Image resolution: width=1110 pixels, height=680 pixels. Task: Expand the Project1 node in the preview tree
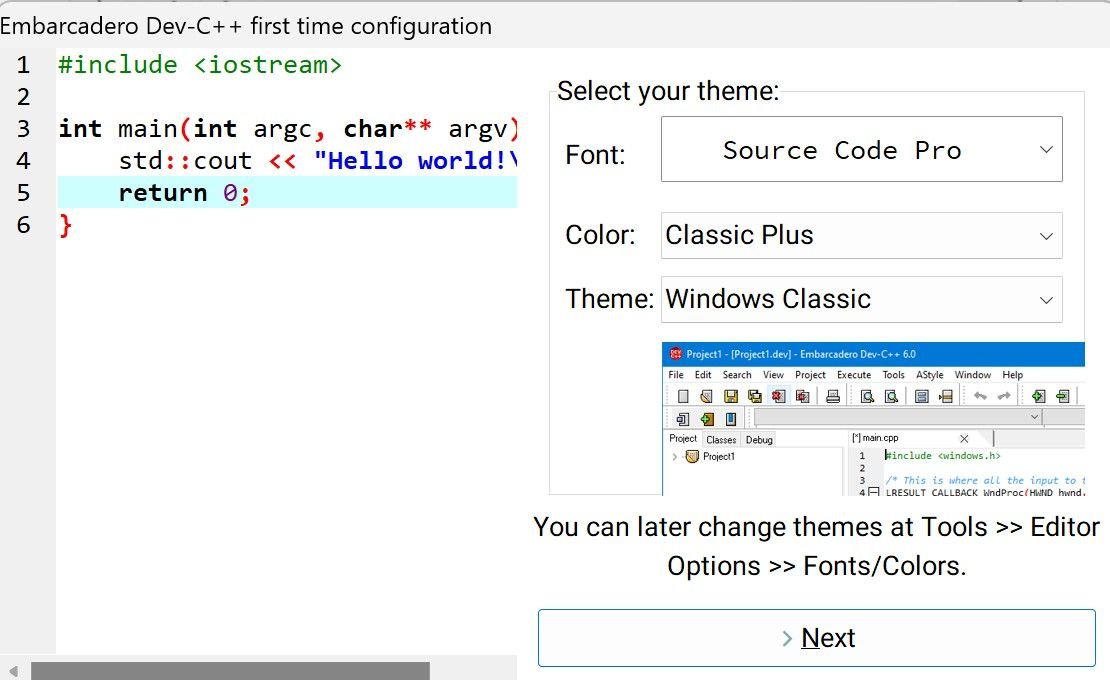pos(675,456)
